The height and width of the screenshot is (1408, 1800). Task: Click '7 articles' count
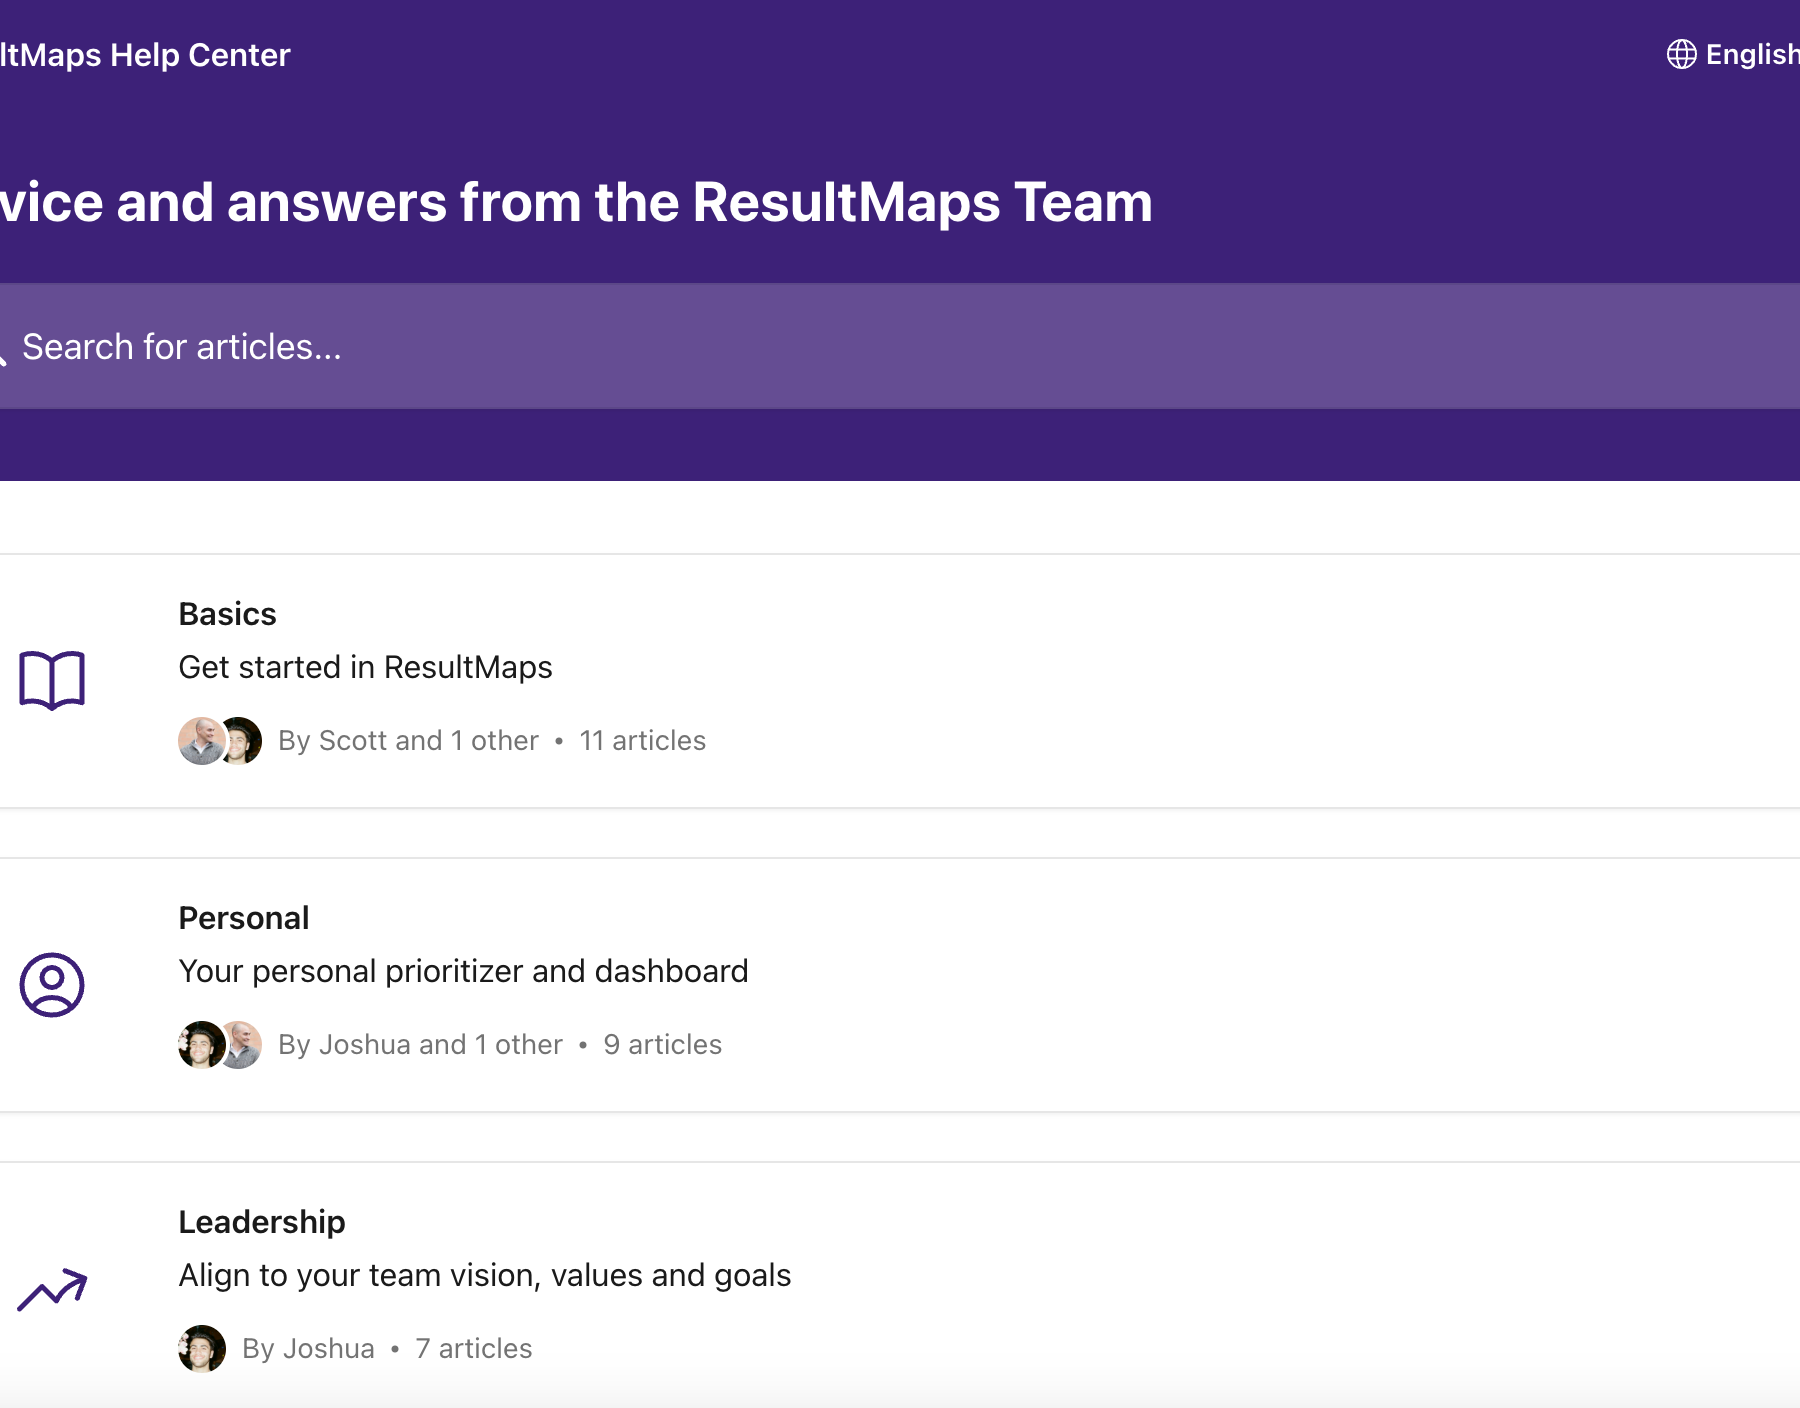474,1349
